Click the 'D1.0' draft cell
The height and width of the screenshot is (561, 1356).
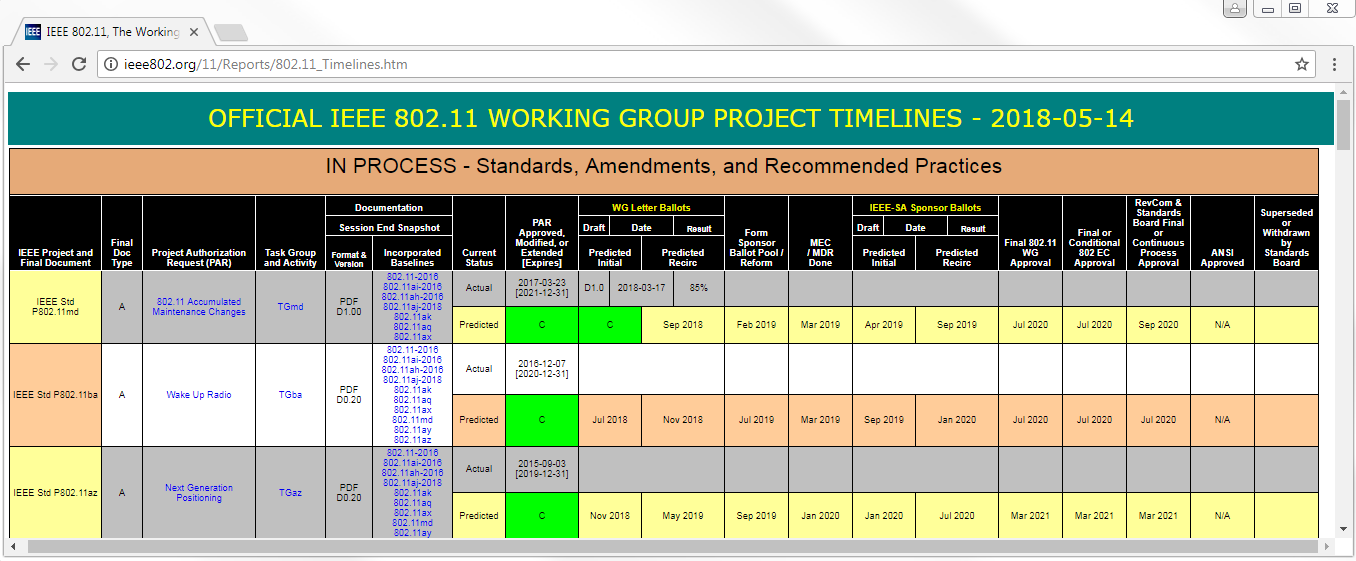(594, 288)
